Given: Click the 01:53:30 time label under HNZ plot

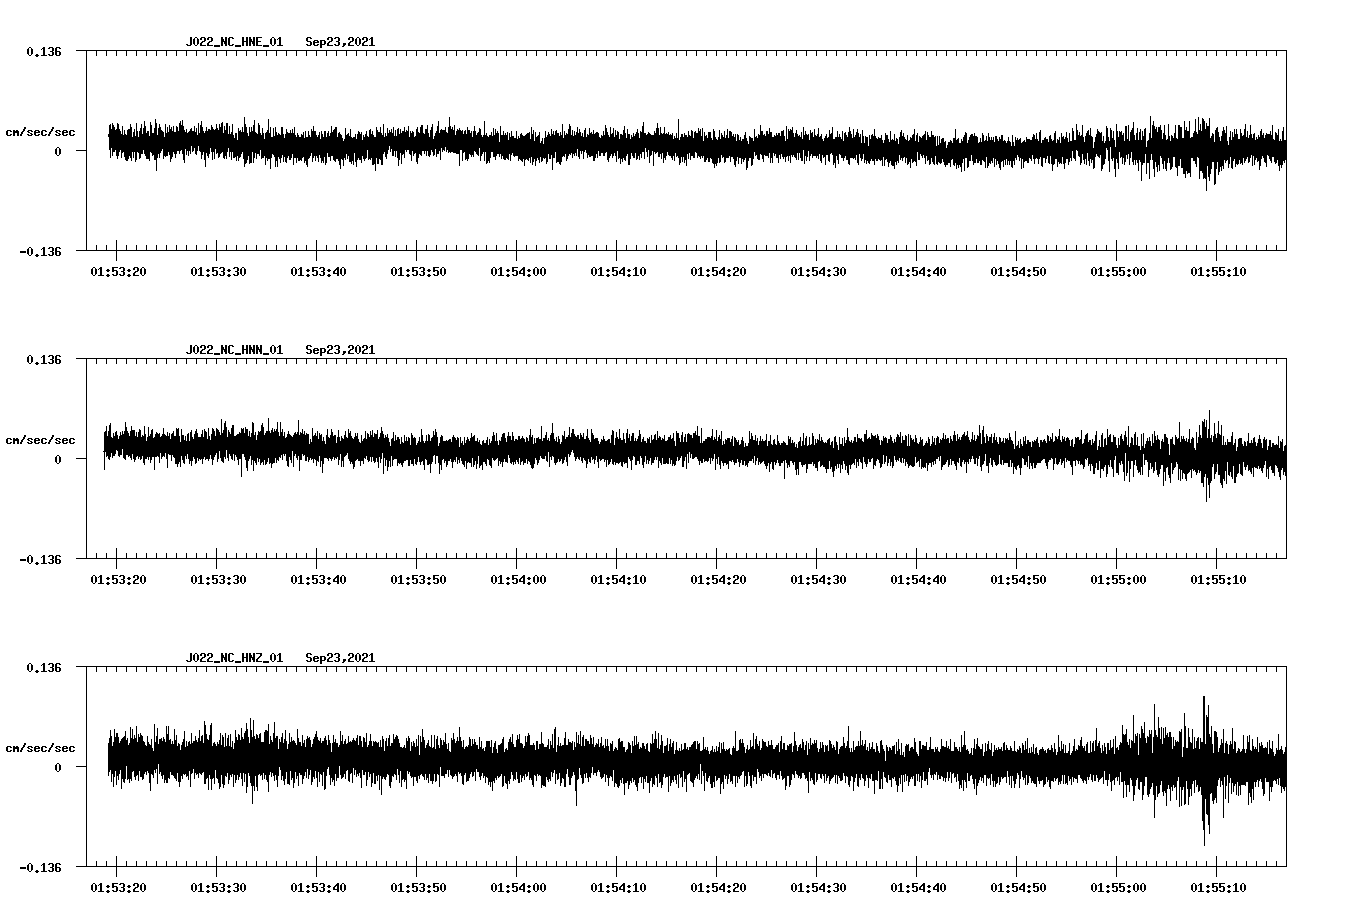Looking at the screenshot, I should click(218, 888).
